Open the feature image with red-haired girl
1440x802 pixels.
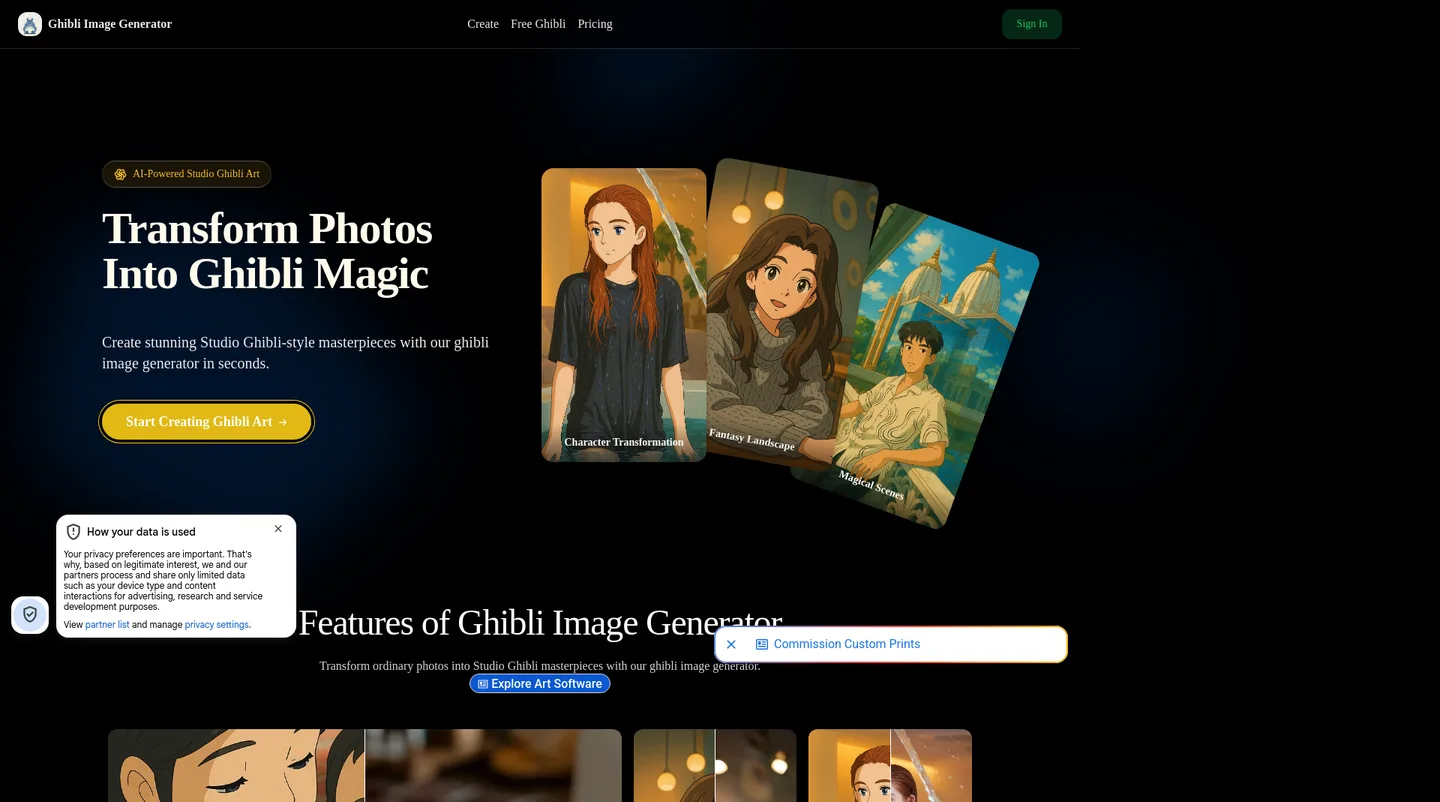(890, 765)
